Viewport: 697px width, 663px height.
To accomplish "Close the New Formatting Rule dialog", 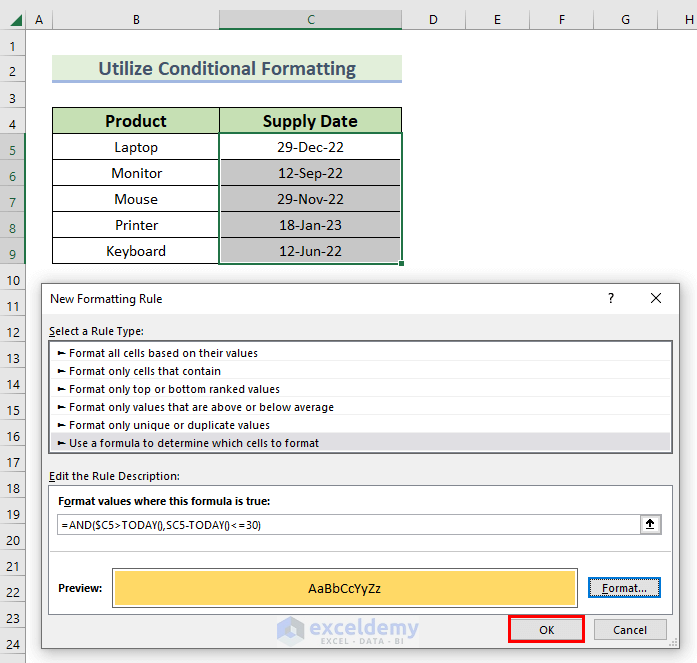I will pos(656,298).
